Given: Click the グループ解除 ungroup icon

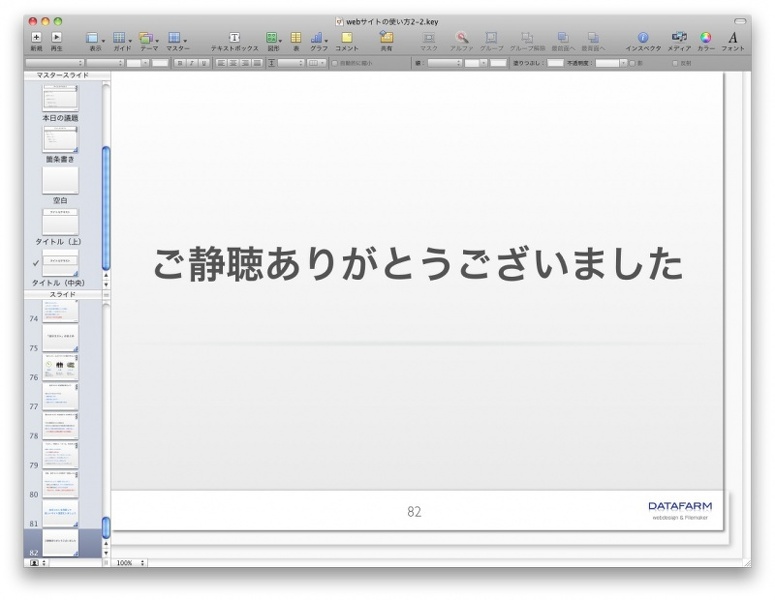Looking at the screenshot, I should click(x=527, y=38).
